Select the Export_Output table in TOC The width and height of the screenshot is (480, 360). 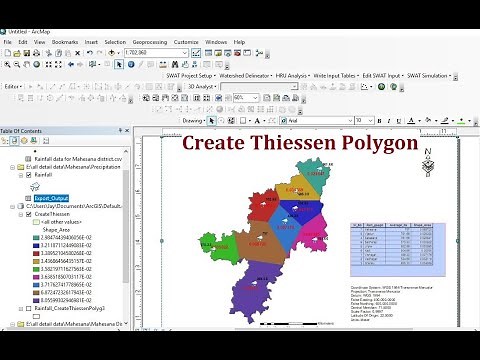tap(51, 198)
